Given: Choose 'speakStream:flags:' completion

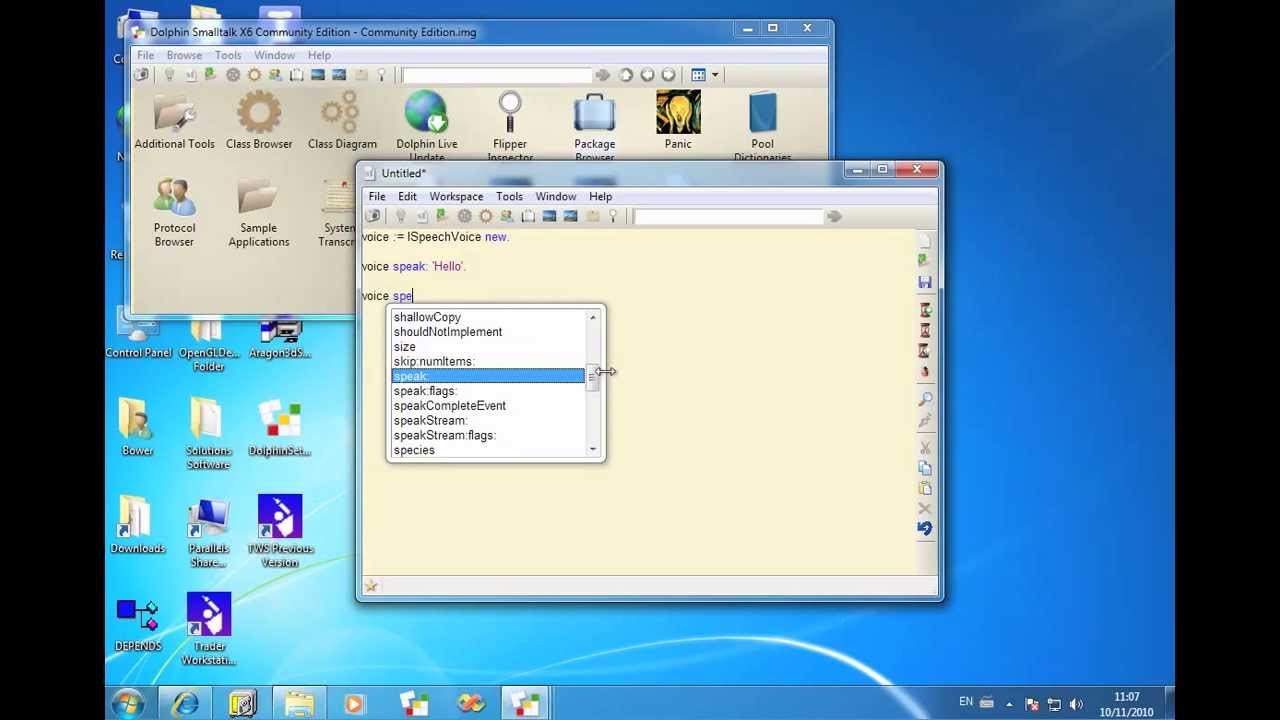Looking at the screenshot, I should coord(488,436).
